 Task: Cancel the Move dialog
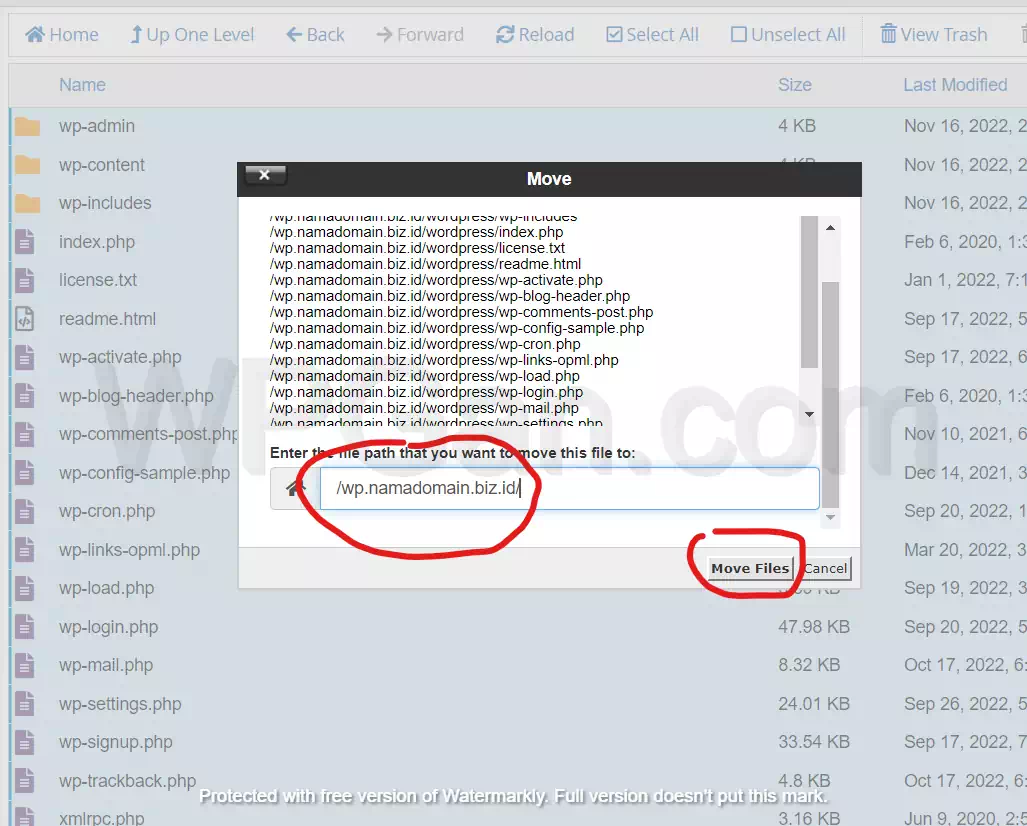(x=825, y=569)
